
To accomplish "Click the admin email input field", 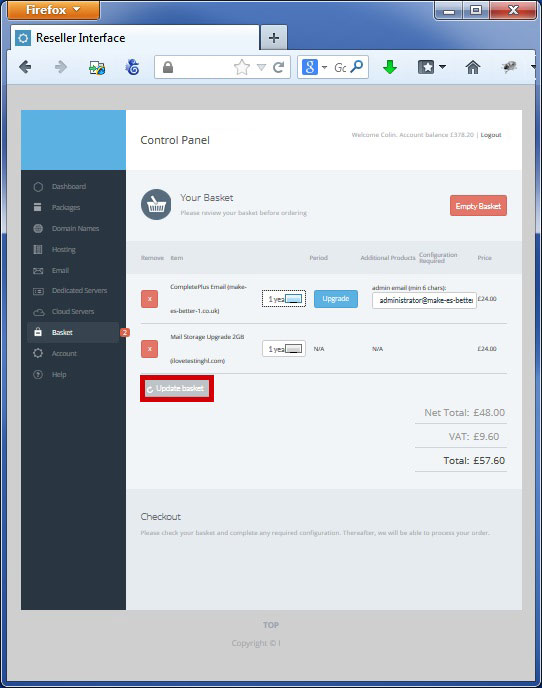I will coord(424,301).
